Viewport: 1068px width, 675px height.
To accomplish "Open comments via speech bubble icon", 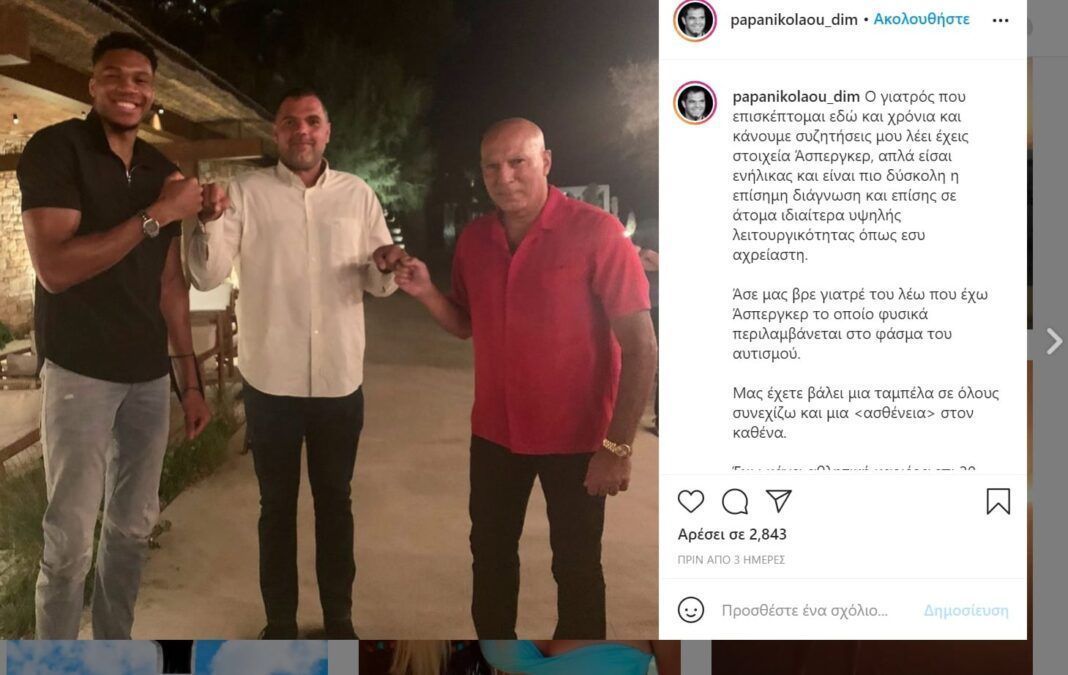I will pyautogui.click(x=735, y=501).
